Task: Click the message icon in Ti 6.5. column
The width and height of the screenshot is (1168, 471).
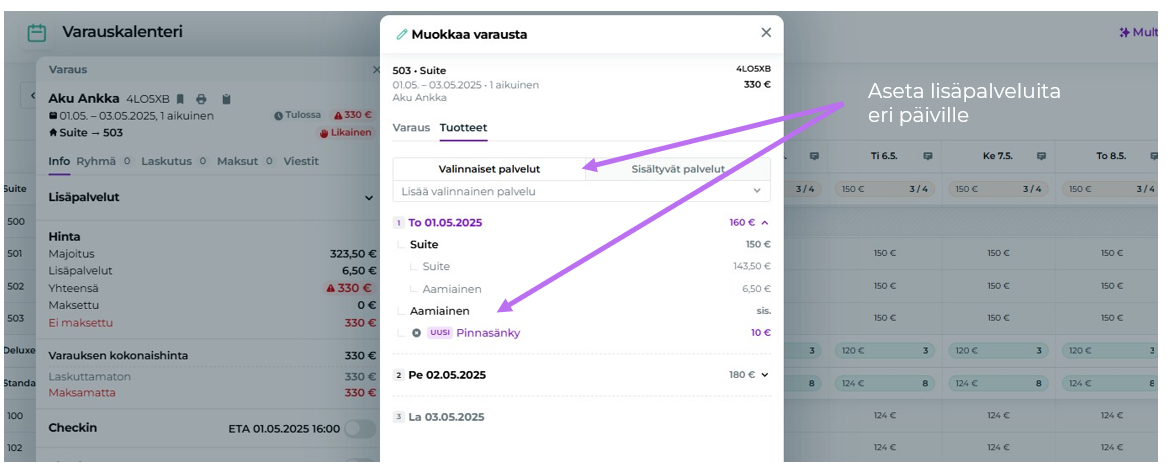Action: [x=928, y=156]
